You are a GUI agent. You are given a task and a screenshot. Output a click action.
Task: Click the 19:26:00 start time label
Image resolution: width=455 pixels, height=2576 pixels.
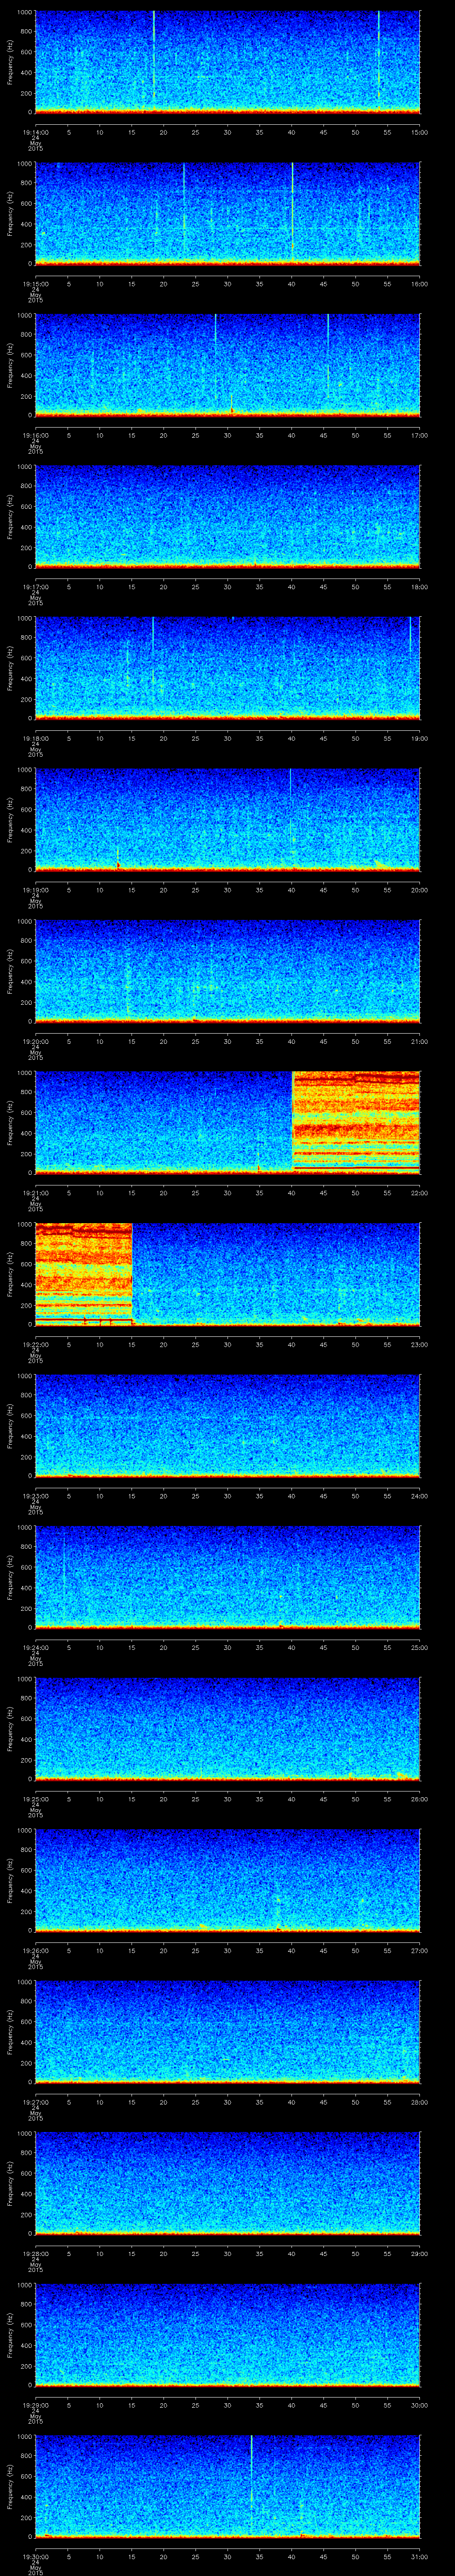pos(35,1950)
